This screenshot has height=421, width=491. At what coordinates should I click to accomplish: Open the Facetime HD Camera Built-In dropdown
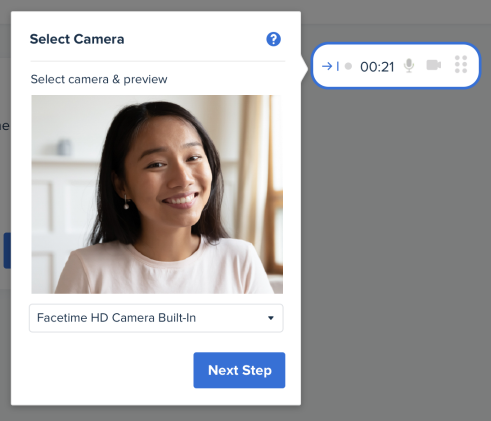click(x=156, y=318)
